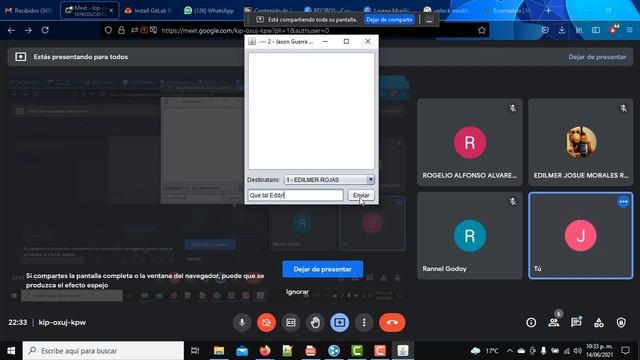Click the Escribe aquí para buscar box
The image size is (640, 360).
click(103, 351)
